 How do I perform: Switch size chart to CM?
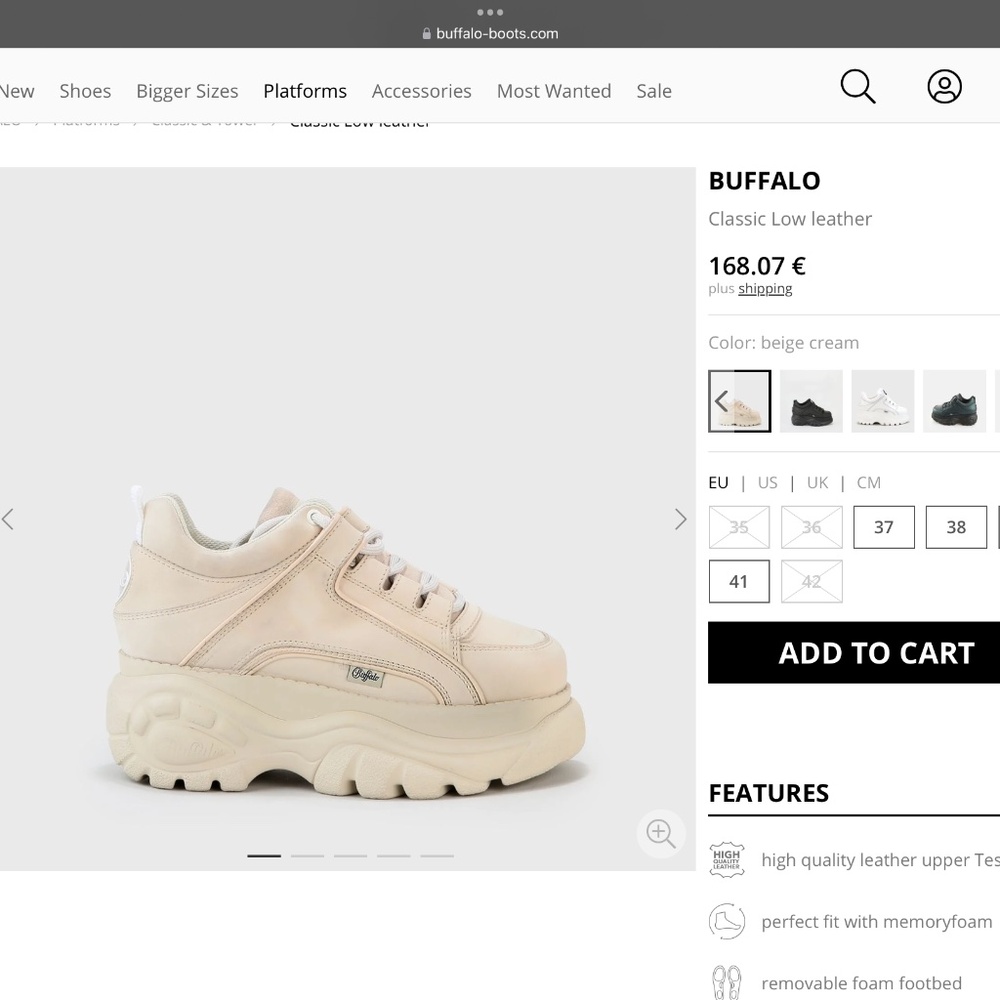tap(868, 483)
